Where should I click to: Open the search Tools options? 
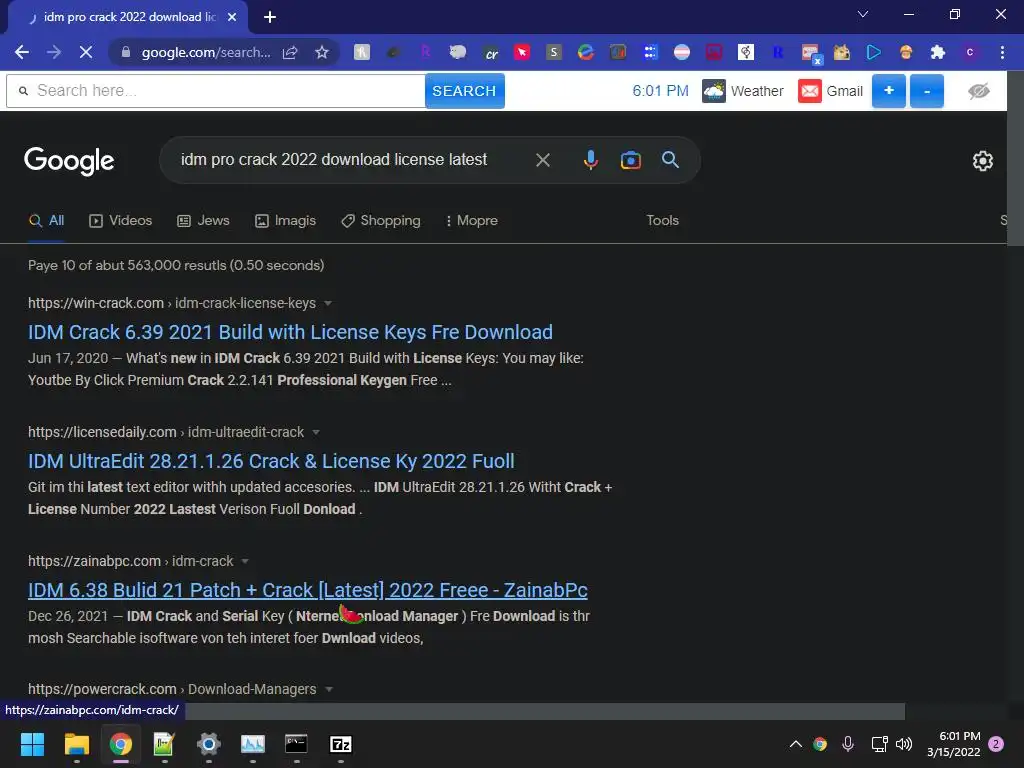(662, 221)
